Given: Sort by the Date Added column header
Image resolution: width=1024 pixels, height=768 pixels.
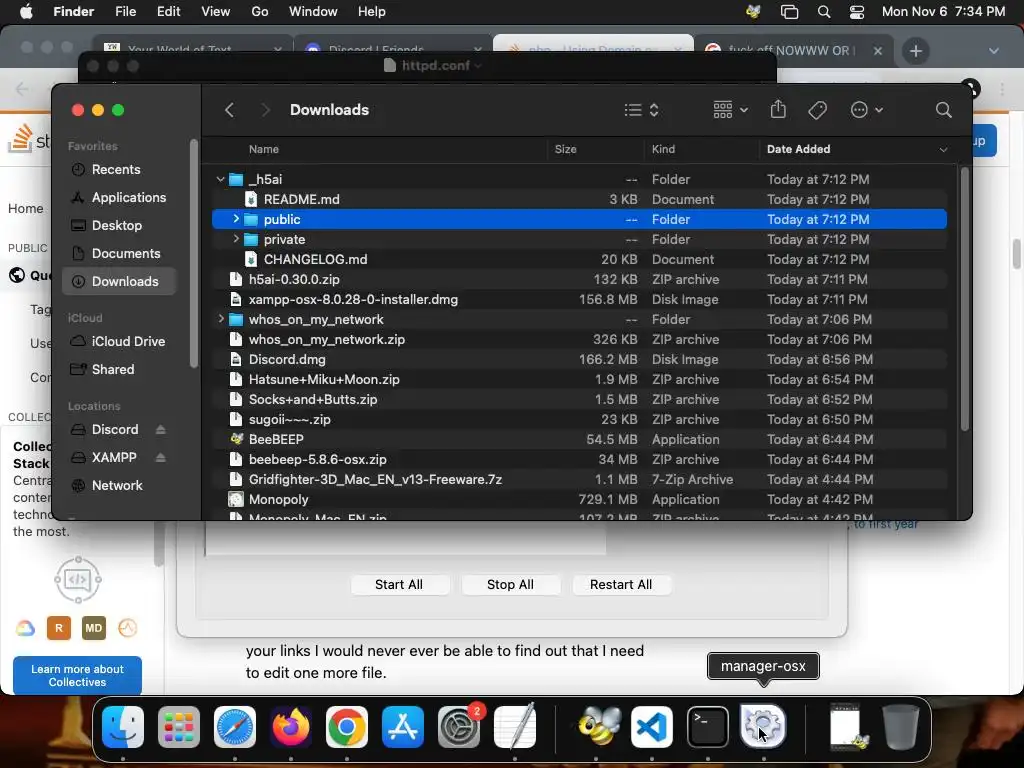Looking at the screenshot, I should coord(798,149).
